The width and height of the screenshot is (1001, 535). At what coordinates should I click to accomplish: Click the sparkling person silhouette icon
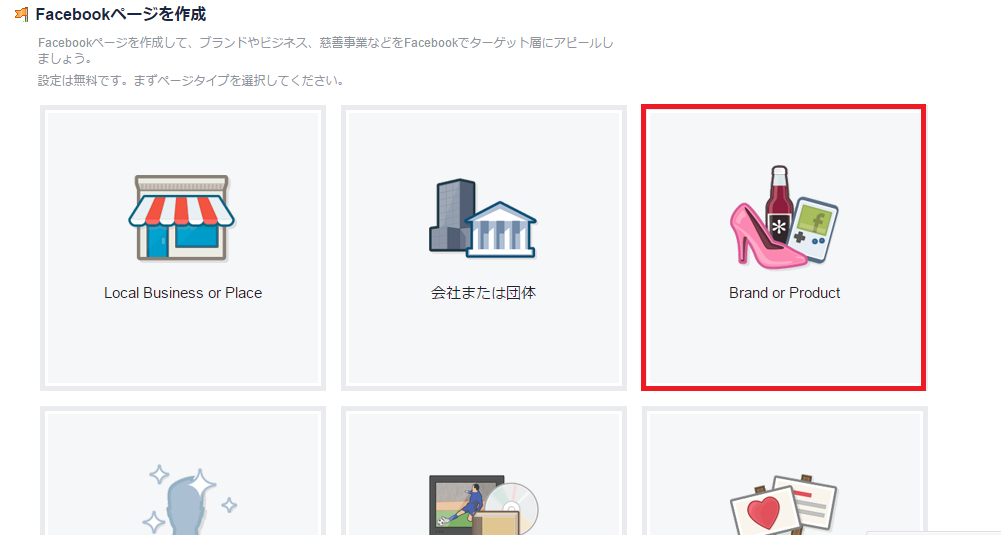point(192,501)
